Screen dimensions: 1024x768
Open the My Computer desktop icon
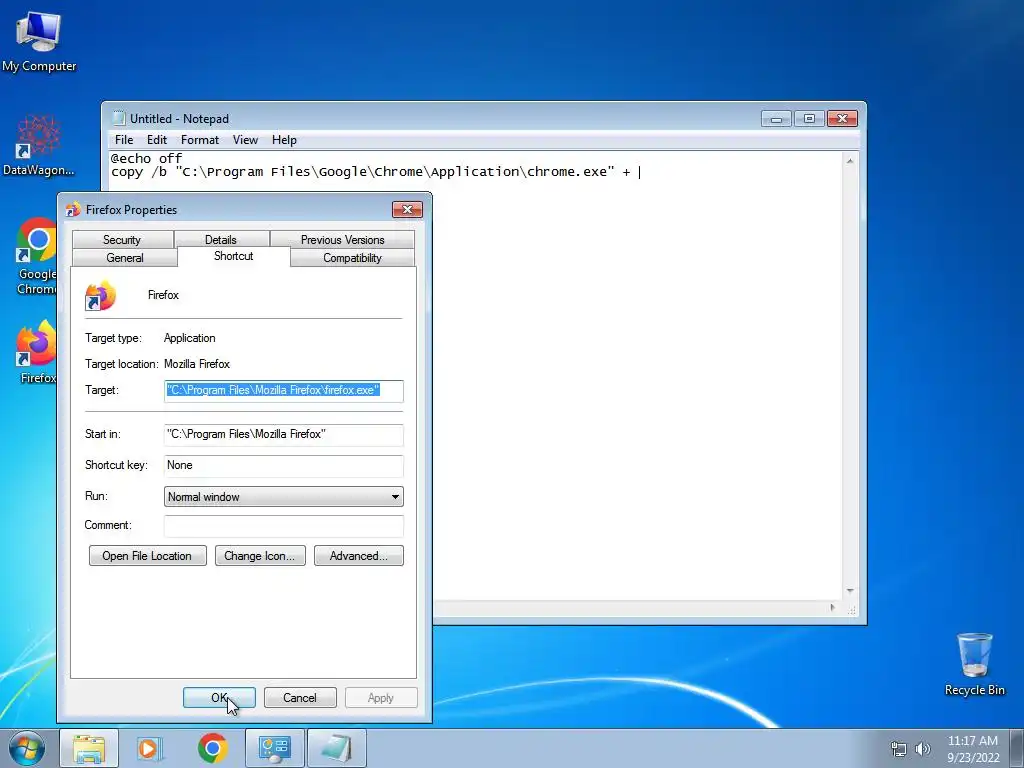coord(39,41)
